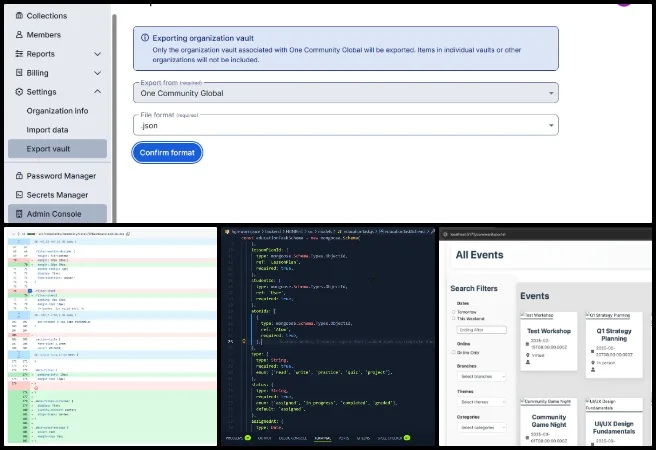Click the info icon in export callout
Image resolution: width=656 pixels, height=450 pixels.
(x=145, y=38)
